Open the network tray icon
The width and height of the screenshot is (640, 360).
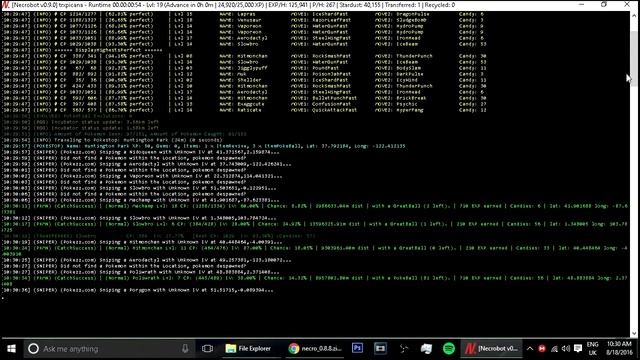[554, 349]
